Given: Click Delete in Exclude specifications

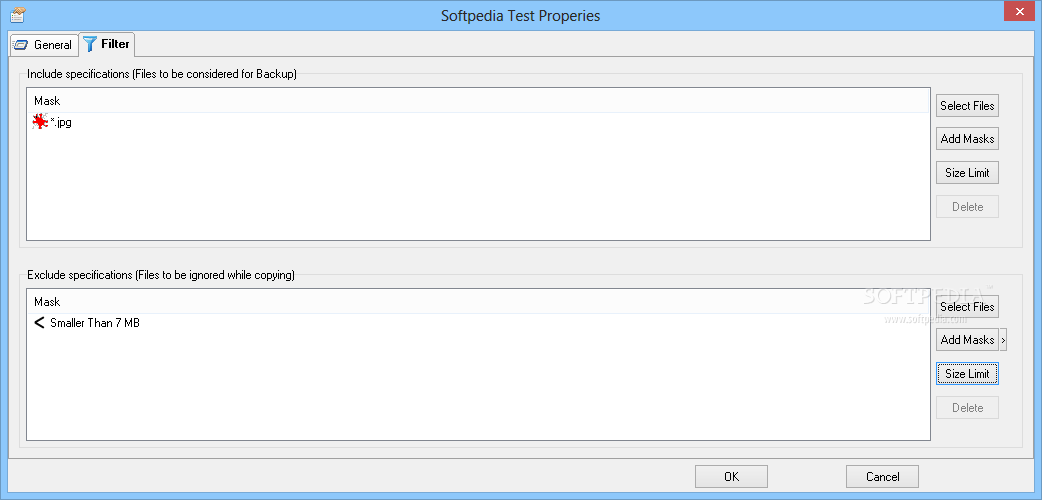Looking at the screenshot, I should tap(967, 408).
